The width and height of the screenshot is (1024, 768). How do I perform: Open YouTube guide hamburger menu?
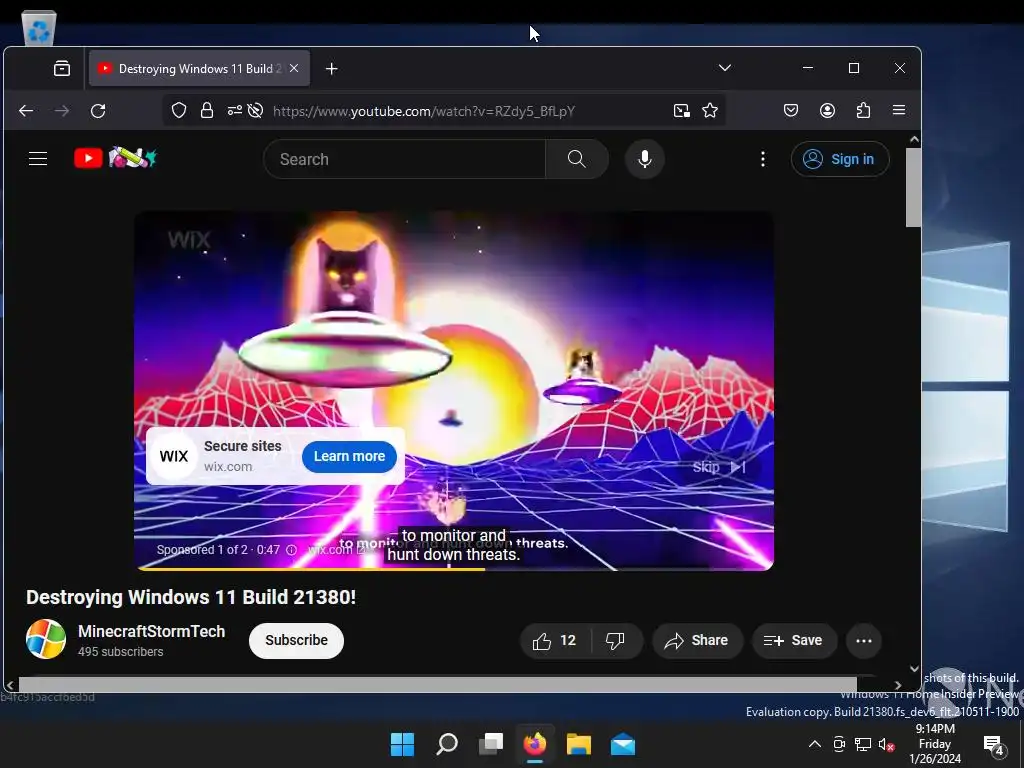(x=38, y=159)
